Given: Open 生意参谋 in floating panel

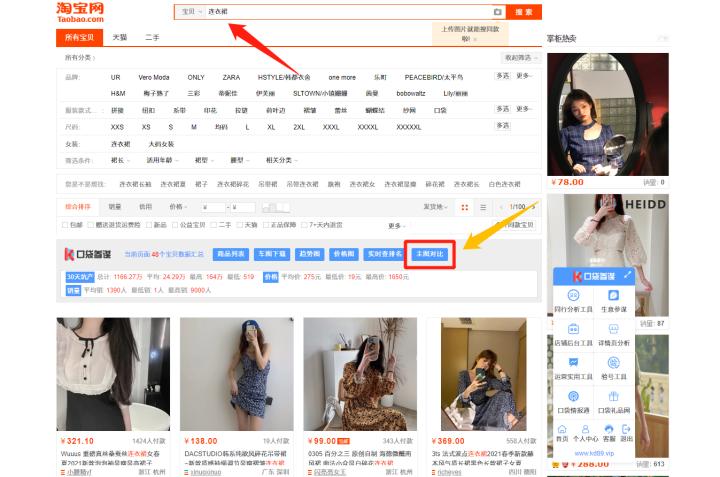Looking at the screenshot, I should coord(613,301).
